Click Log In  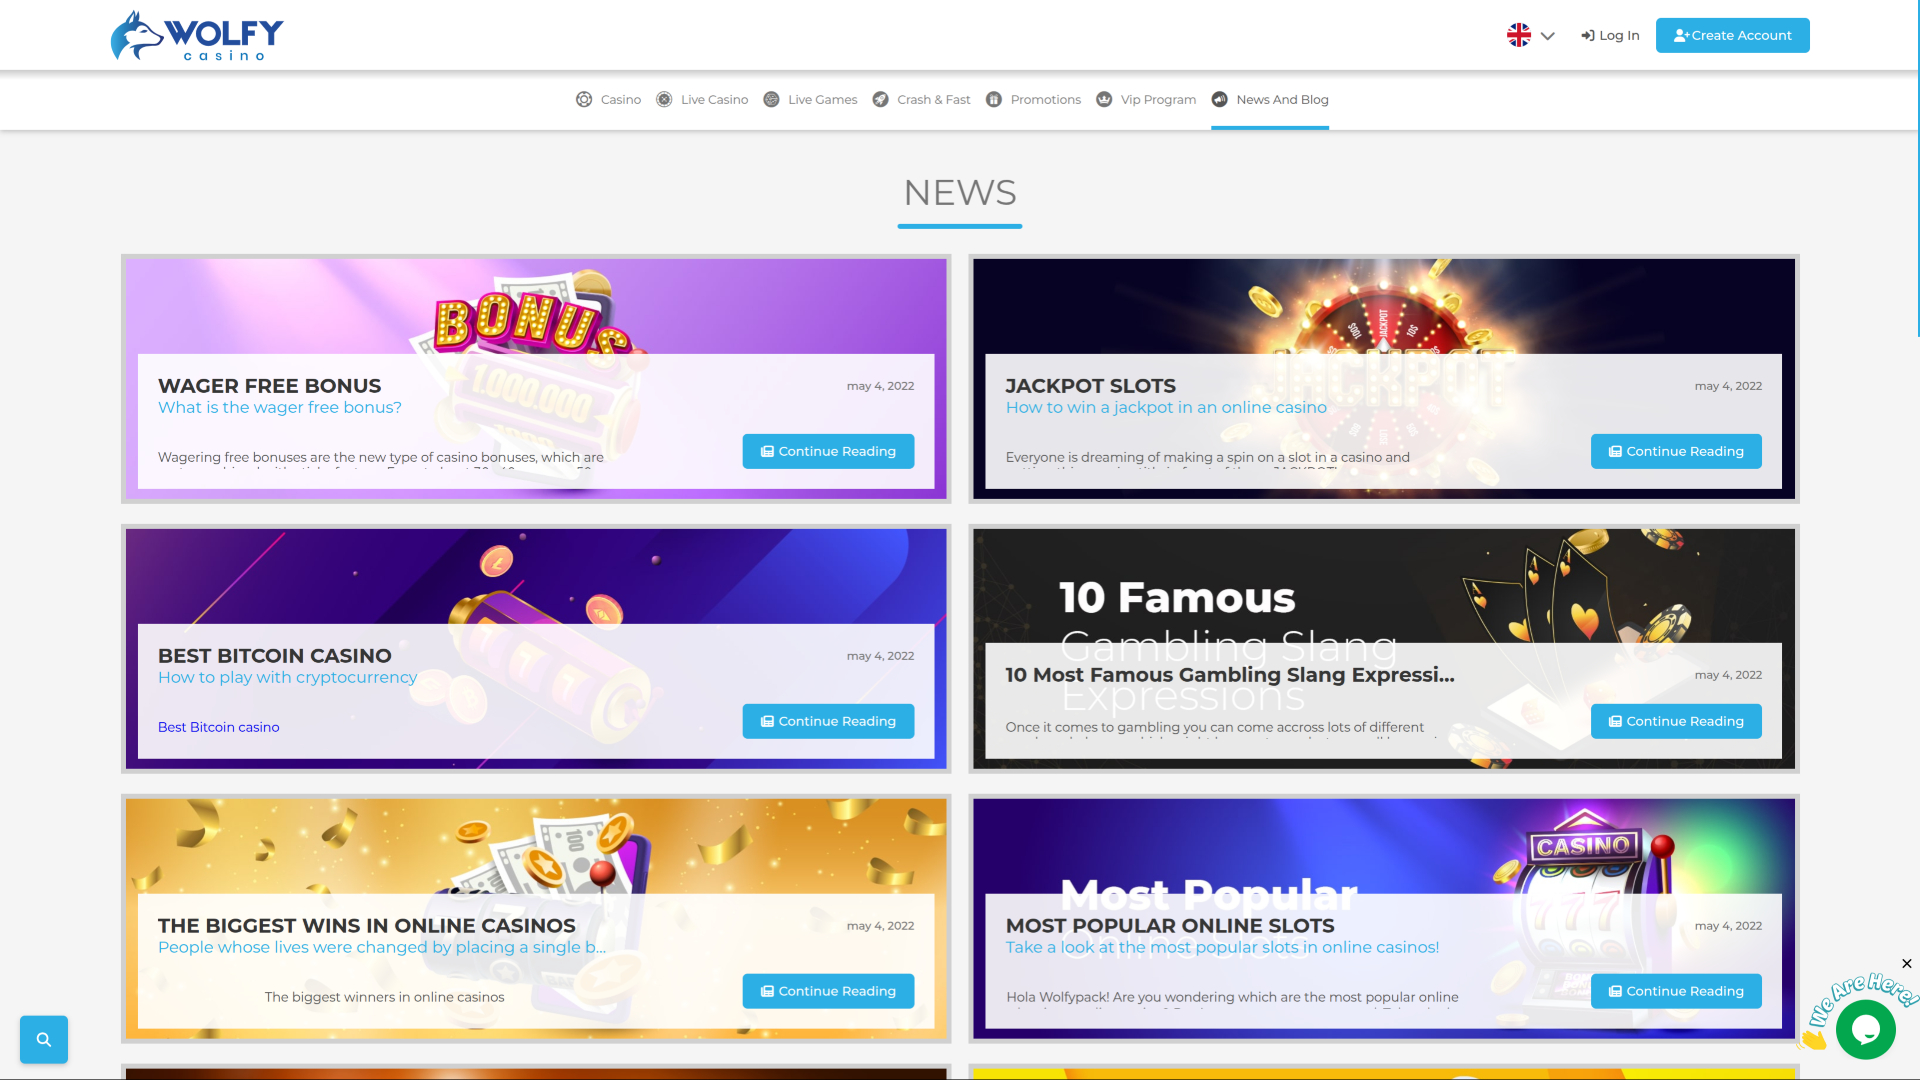click(x=1610, y=35)
